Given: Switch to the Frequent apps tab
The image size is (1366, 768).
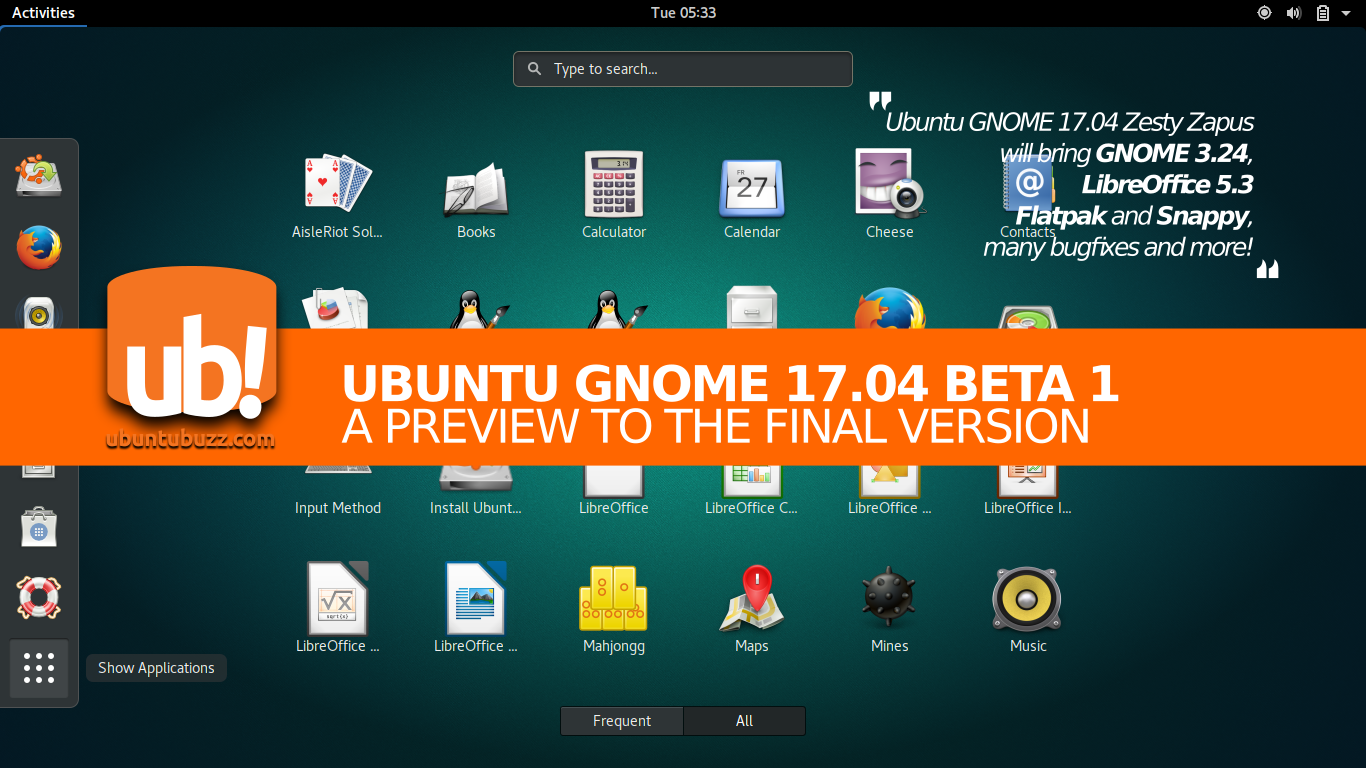Looking at the screenshot, I should (622, 721).
